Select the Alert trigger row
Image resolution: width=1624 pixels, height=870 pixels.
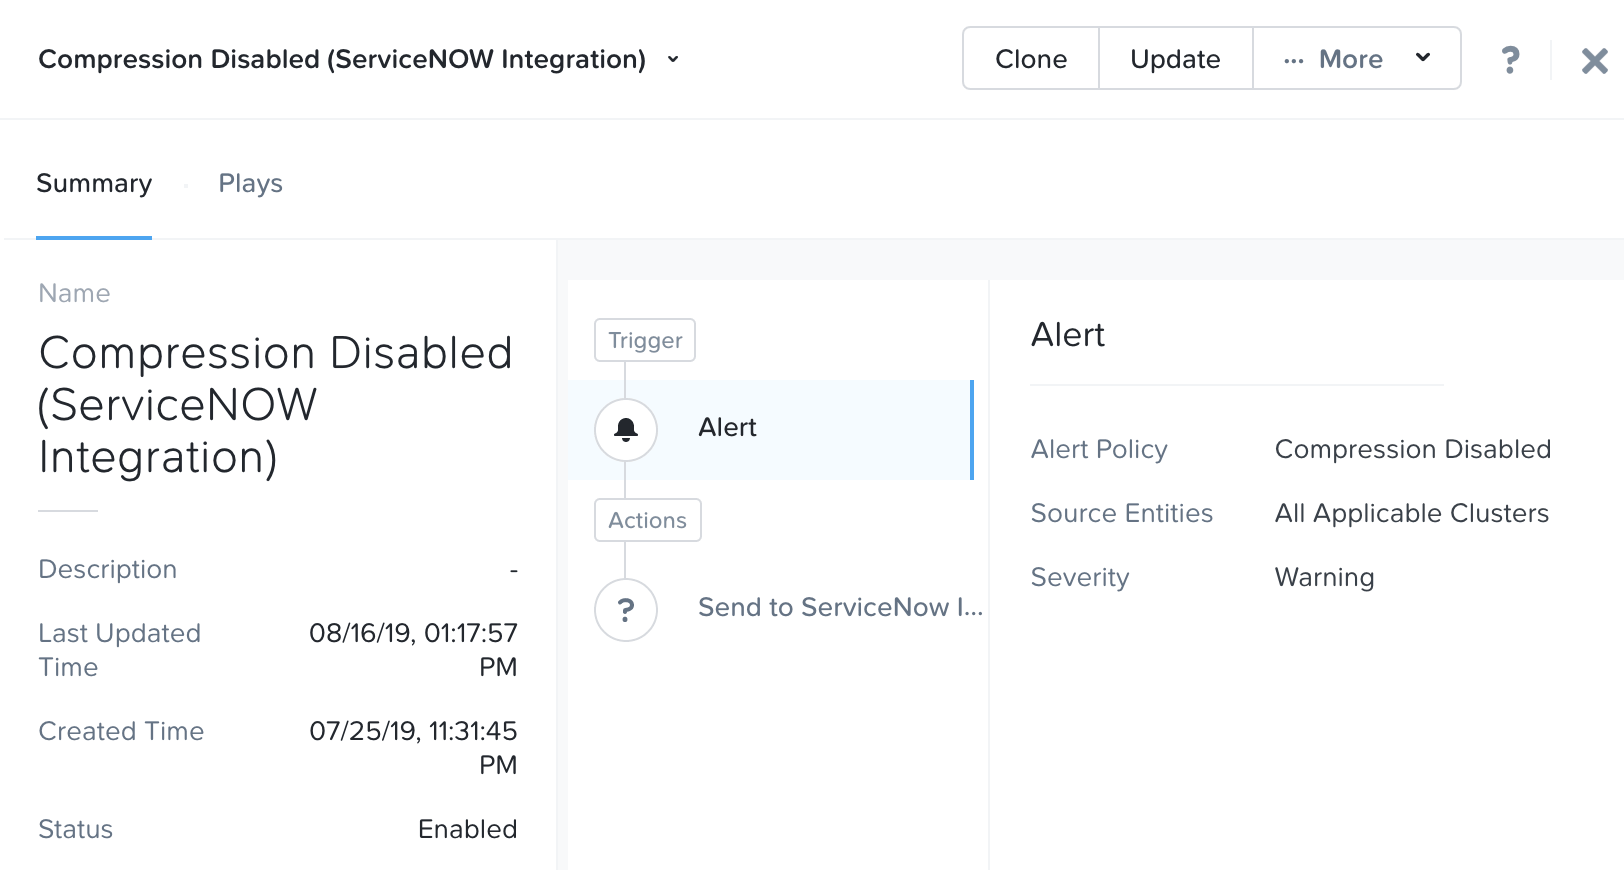click(770, 429)
